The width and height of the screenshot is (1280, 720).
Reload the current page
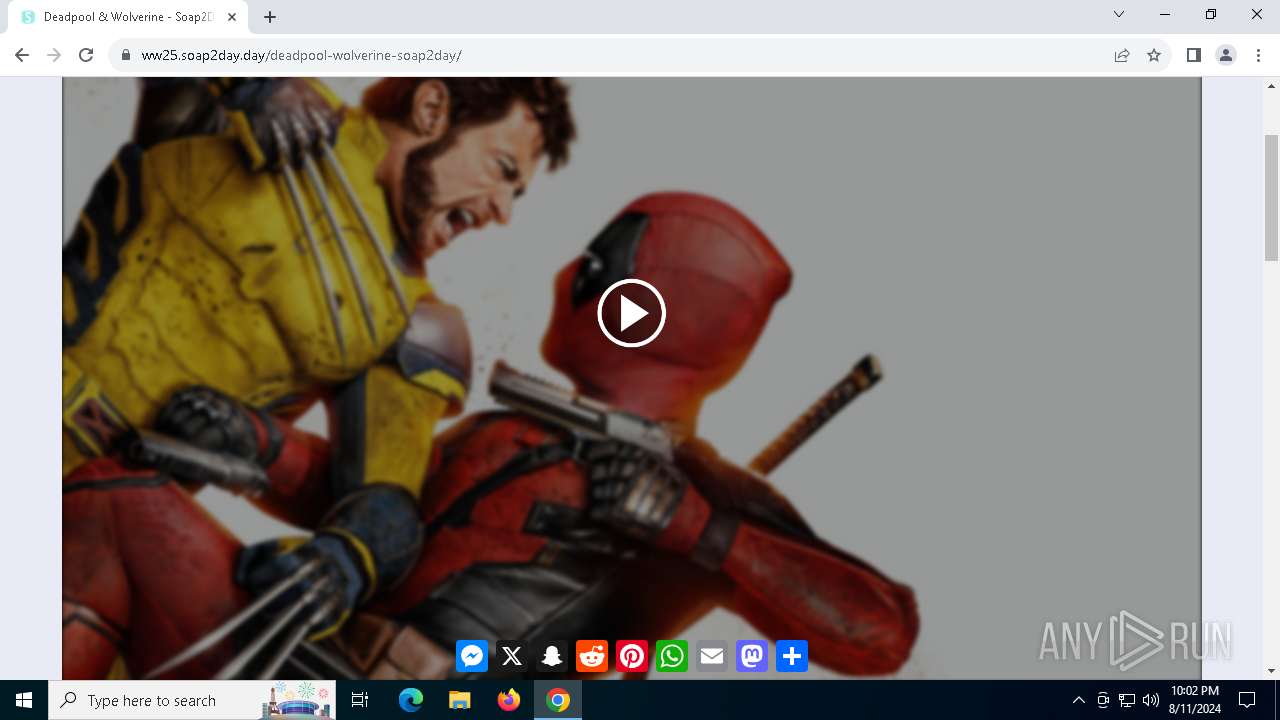click(86, 55)
